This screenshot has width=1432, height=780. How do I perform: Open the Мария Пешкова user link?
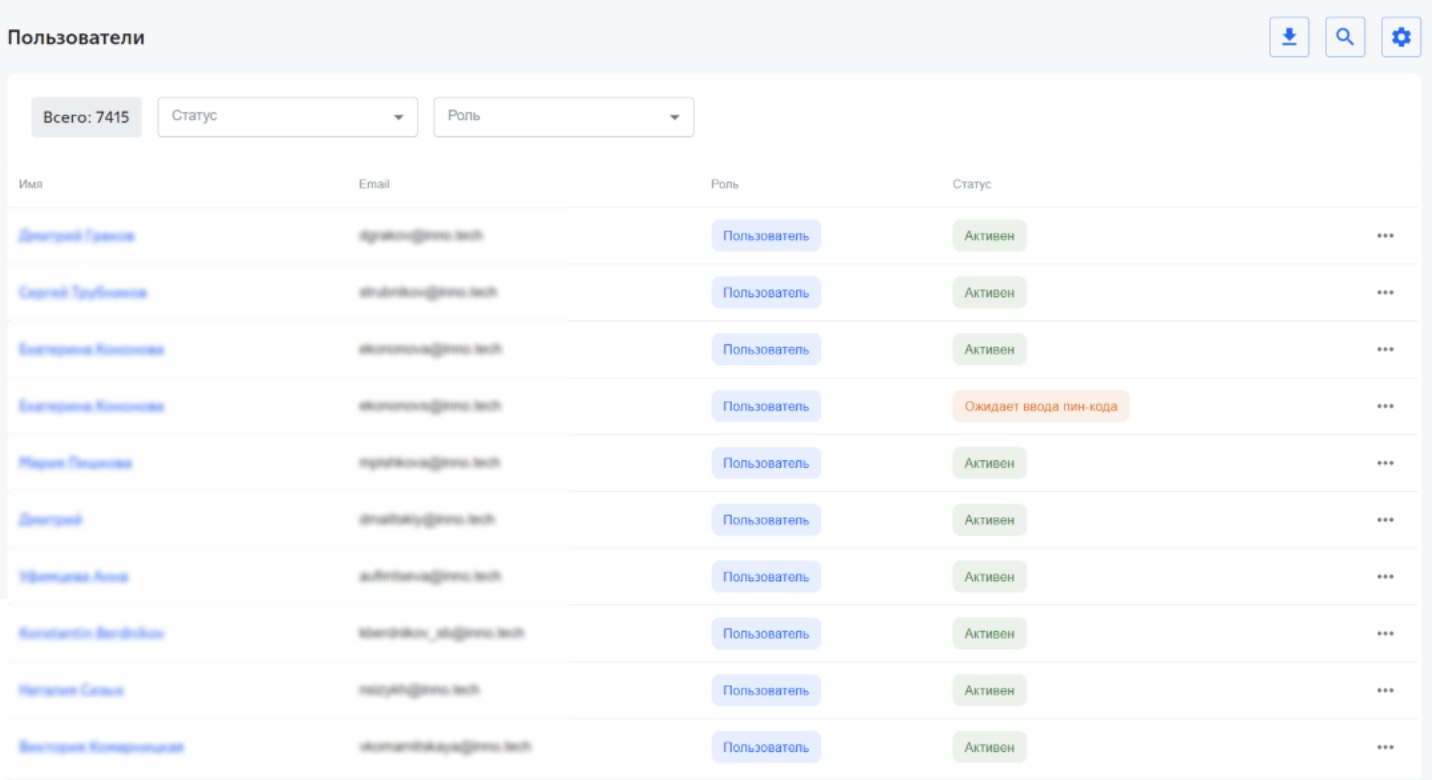tap(75, 463)
